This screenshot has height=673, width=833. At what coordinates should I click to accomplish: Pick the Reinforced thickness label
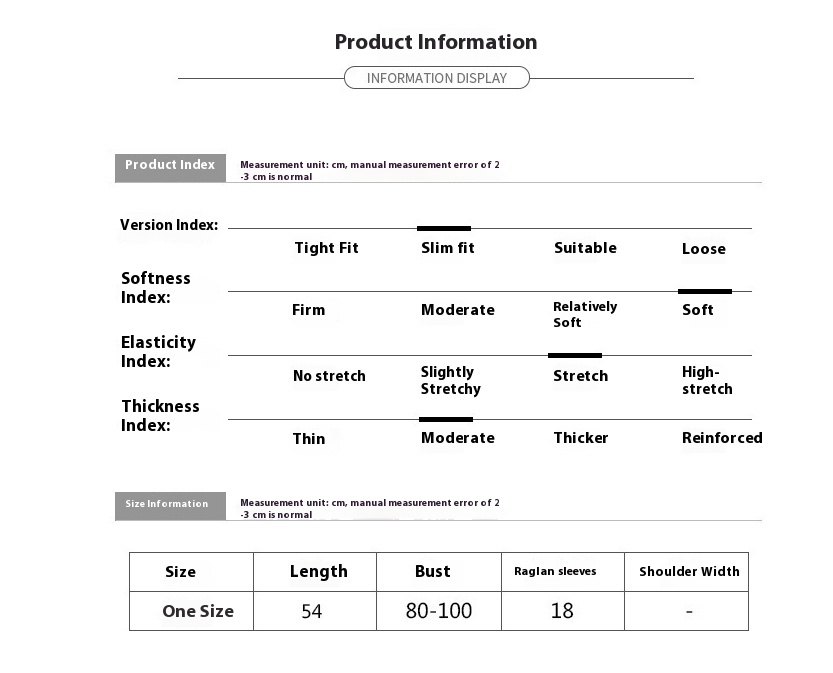click(x=722, y=438)
